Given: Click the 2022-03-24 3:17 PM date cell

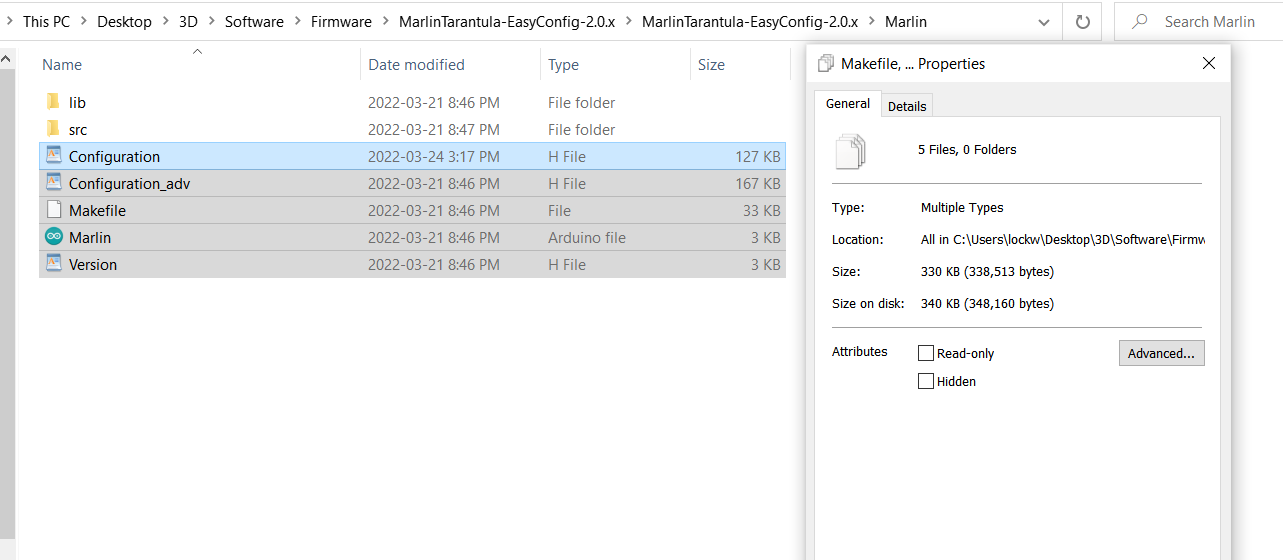Looking at the screenshot, I should tap(434, 156).
